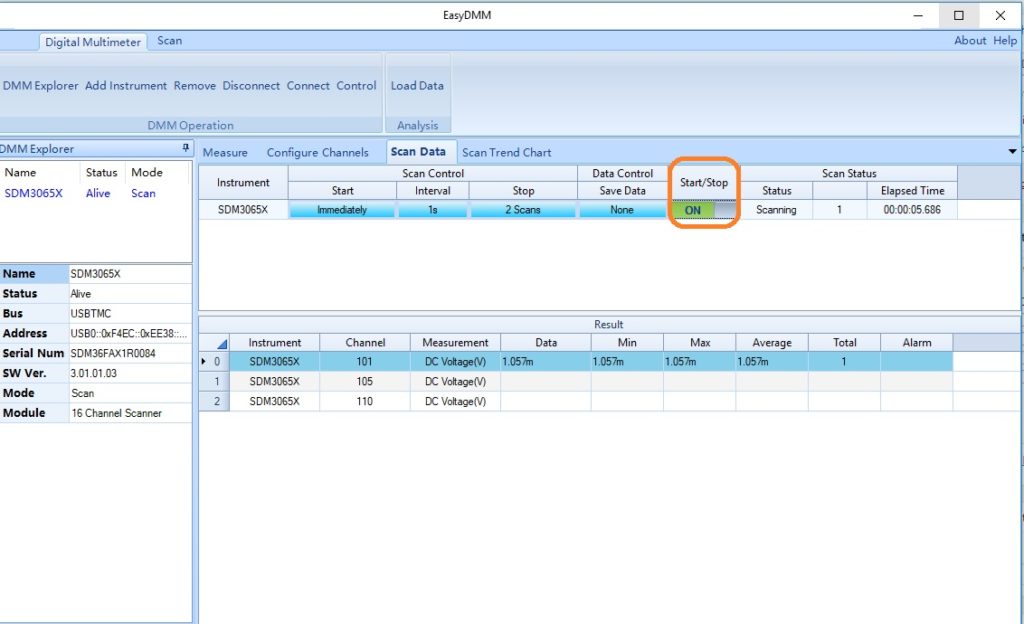
Task: Open the Start 'Immediately' dropdown cell
Action: click(x=342, y=210)
